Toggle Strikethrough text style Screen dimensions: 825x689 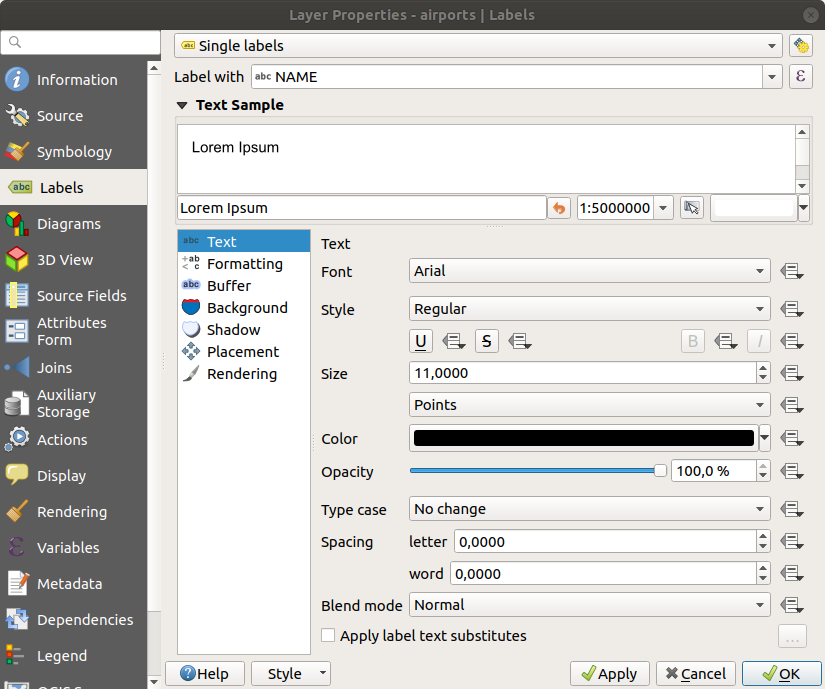pos(487,341)
